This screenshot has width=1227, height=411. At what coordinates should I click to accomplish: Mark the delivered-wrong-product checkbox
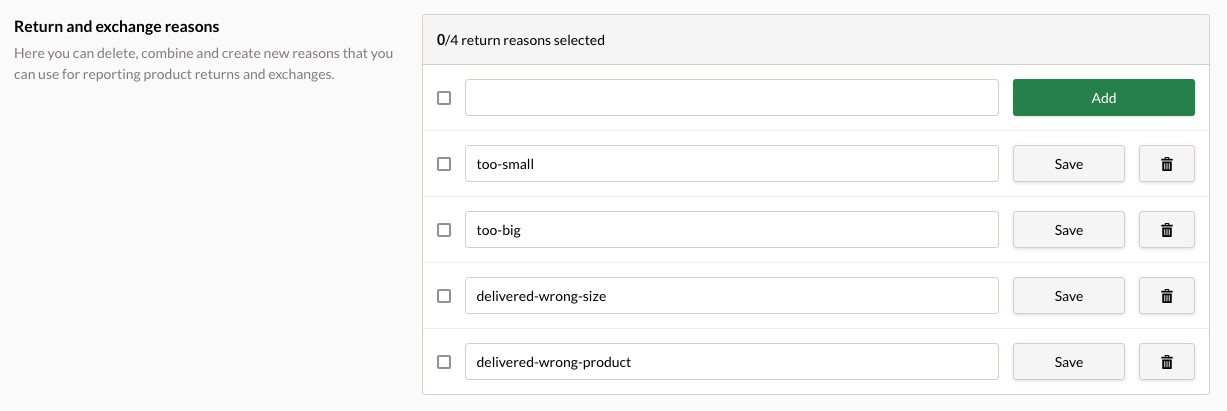444,362
